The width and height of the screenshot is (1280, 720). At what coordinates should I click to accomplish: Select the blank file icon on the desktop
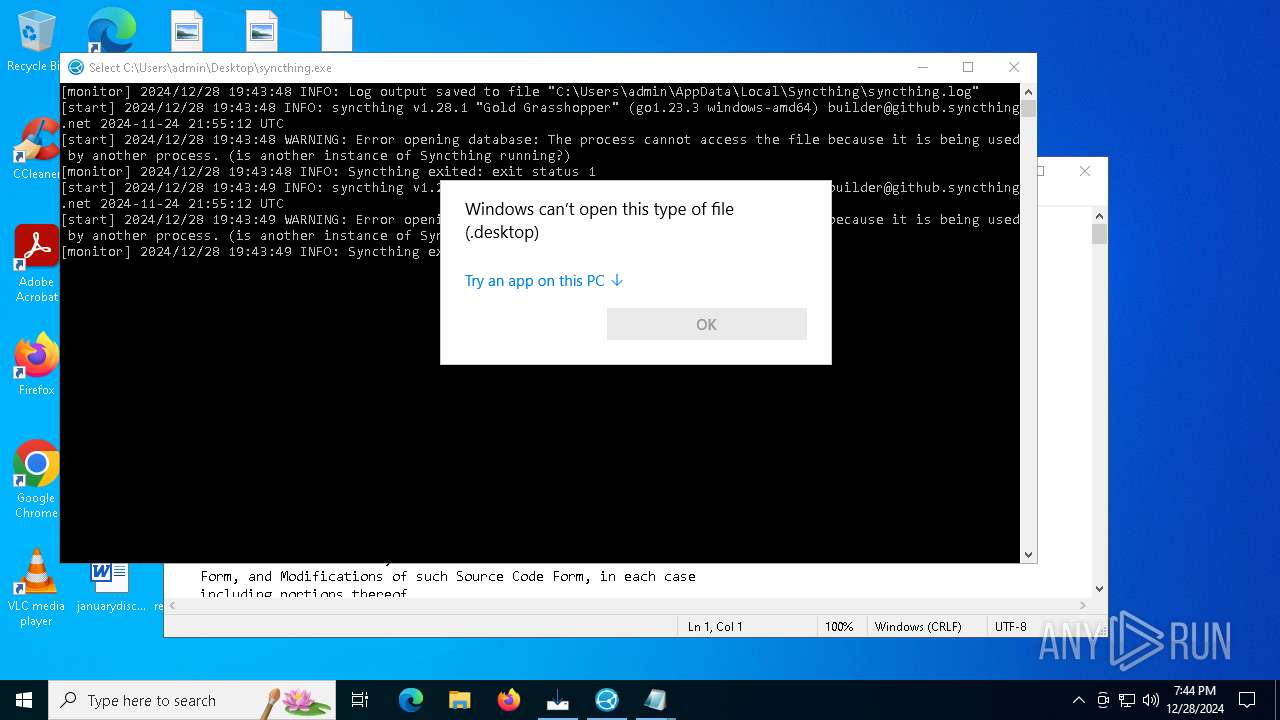coord(337,31)
